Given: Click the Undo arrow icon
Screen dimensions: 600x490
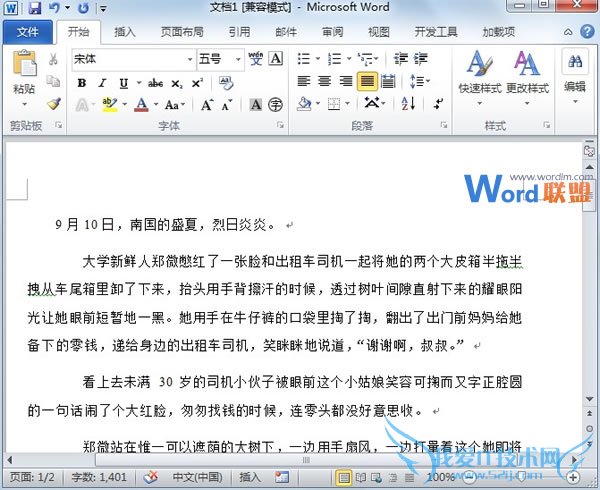Looking at the screenshot, I should click(x=54, y=7).
